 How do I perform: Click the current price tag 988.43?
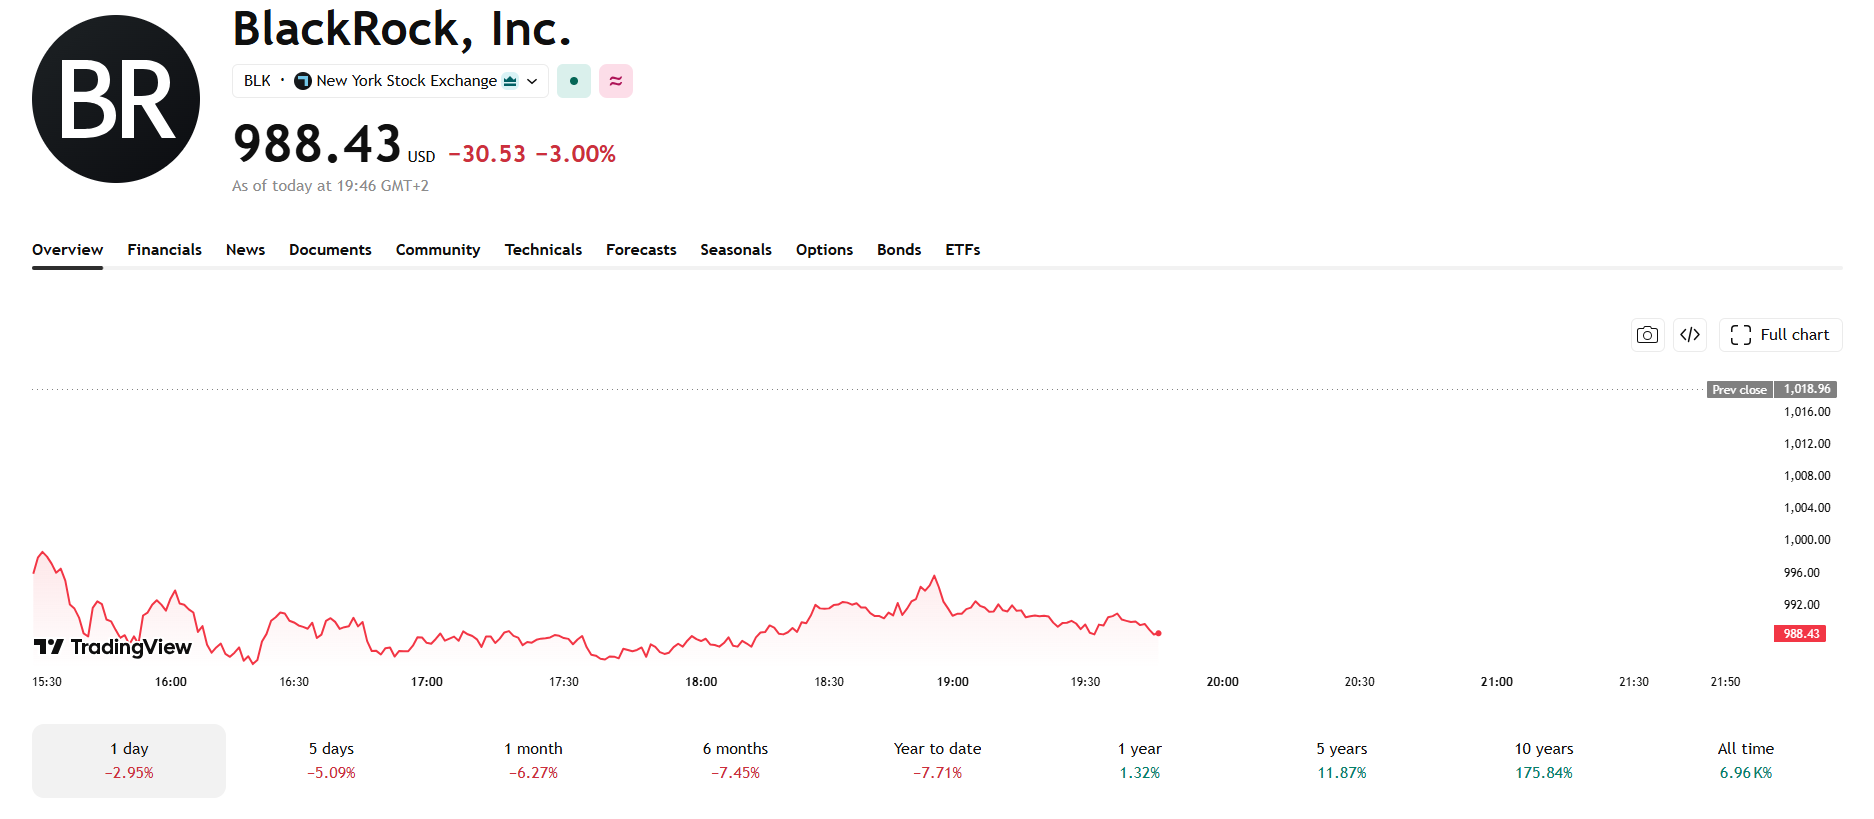tap(1800, 633)
